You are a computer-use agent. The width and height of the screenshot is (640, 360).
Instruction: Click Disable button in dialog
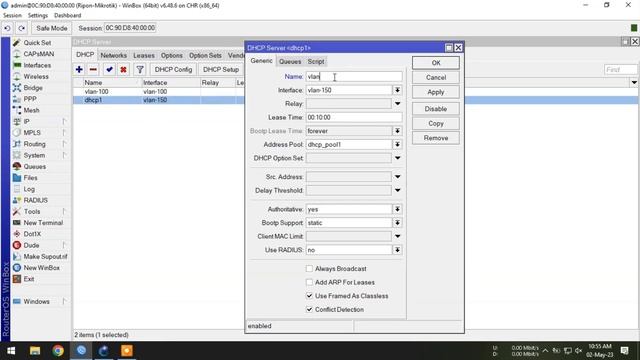pos(436,109)
